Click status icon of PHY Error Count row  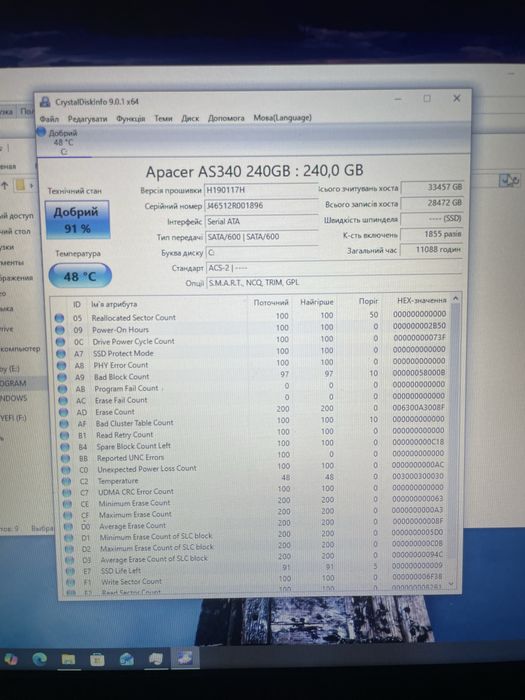coord(61,366)
